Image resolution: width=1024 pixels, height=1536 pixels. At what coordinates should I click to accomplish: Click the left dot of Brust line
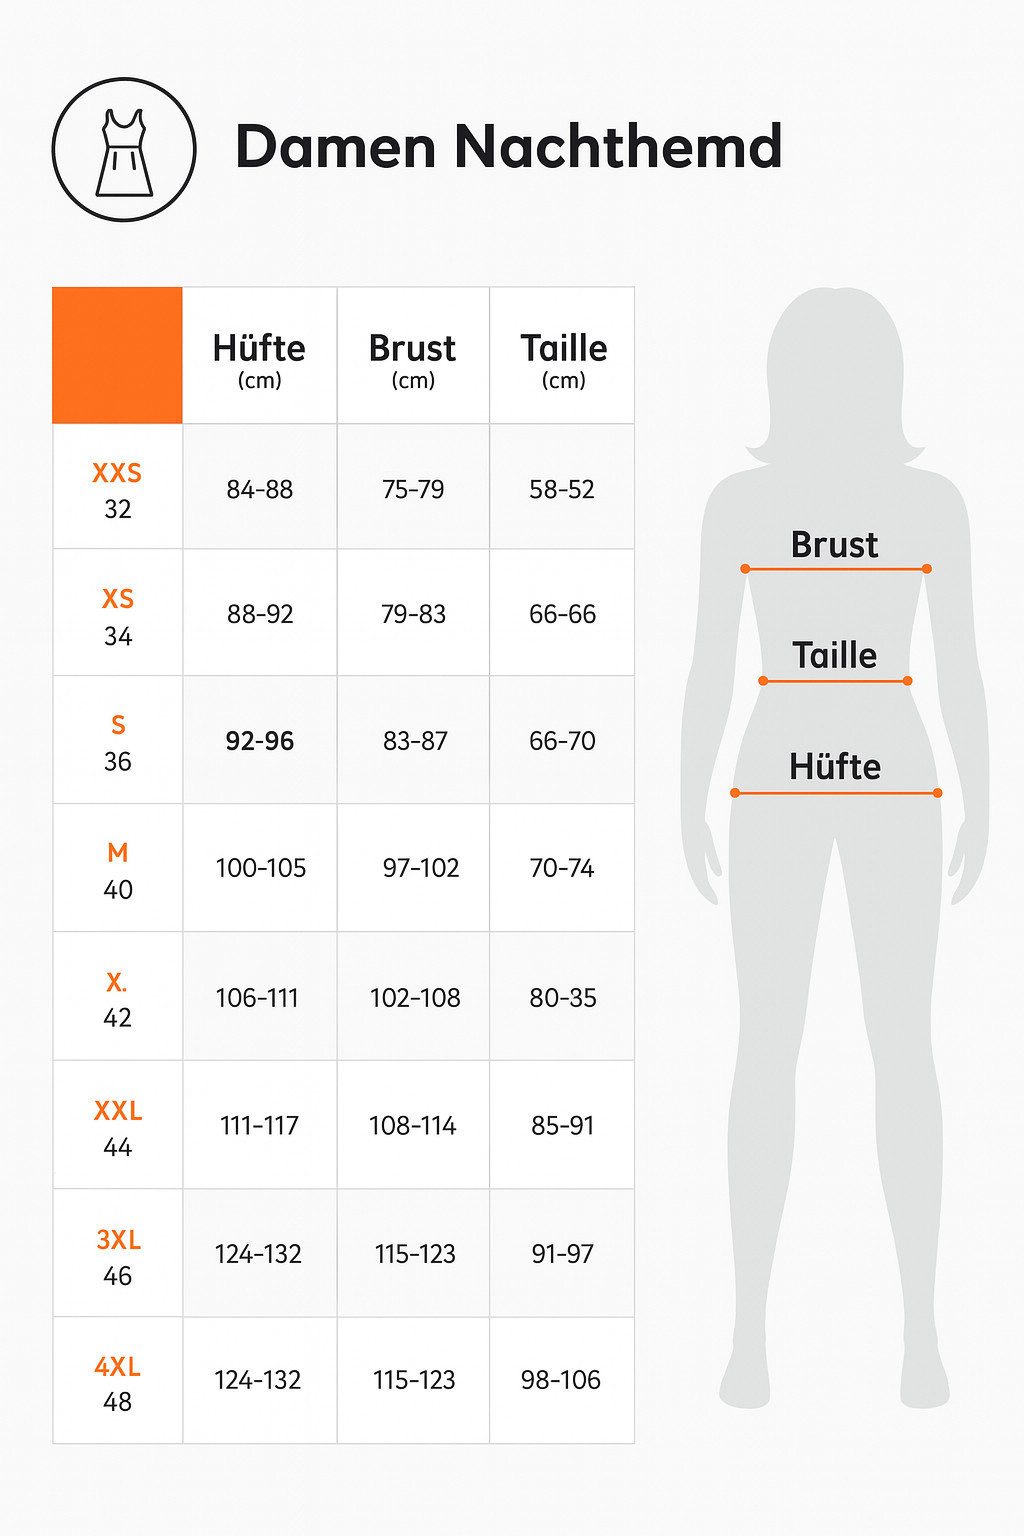(x=745, y=568)
